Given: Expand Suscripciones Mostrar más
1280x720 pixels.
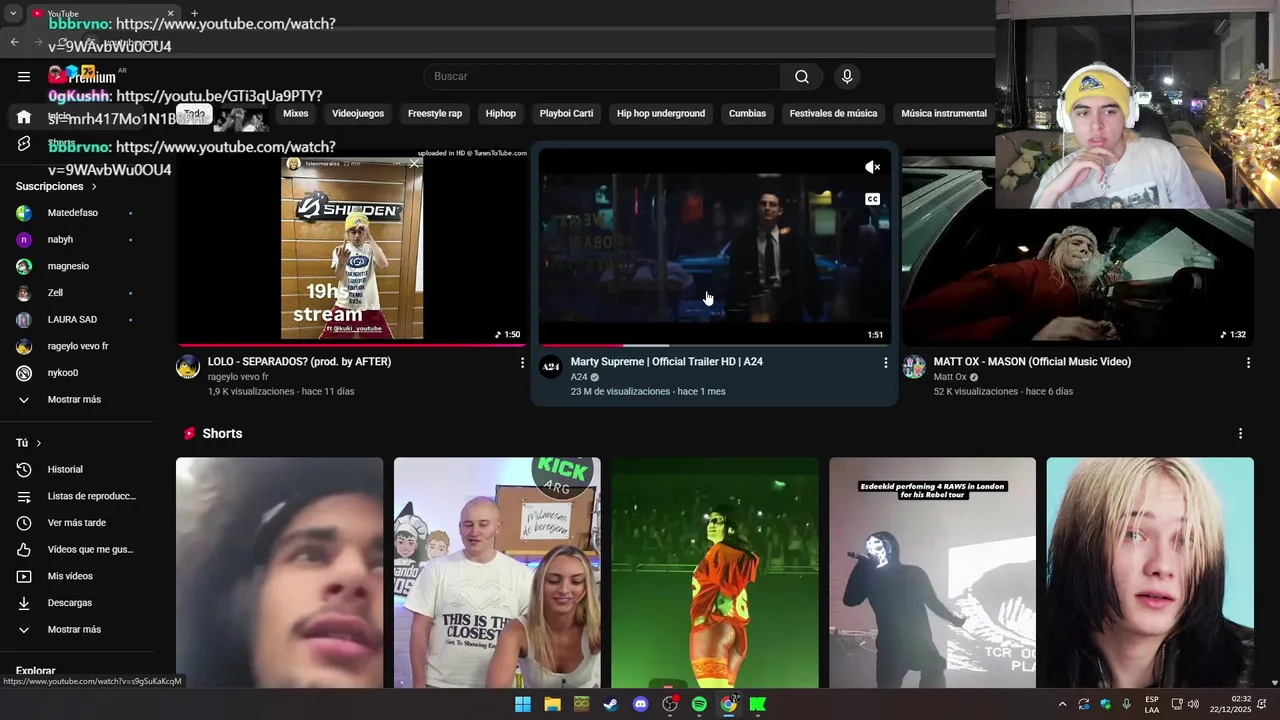Looking at the screenshot, I should point(74,399).
